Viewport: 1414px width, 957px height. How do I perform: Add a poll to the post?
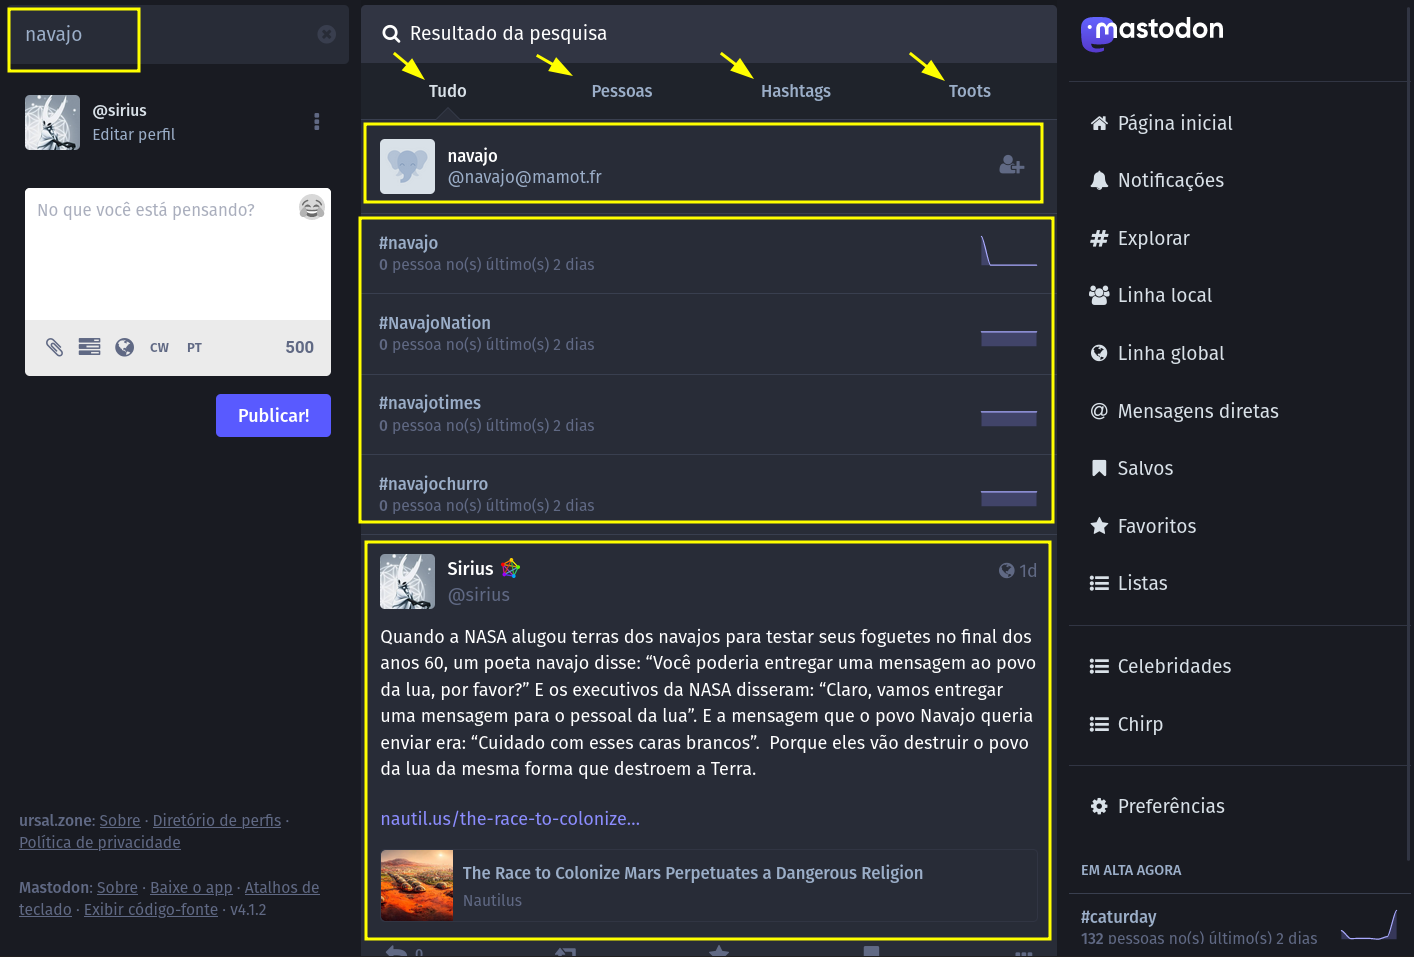click(x=90, y=347)
